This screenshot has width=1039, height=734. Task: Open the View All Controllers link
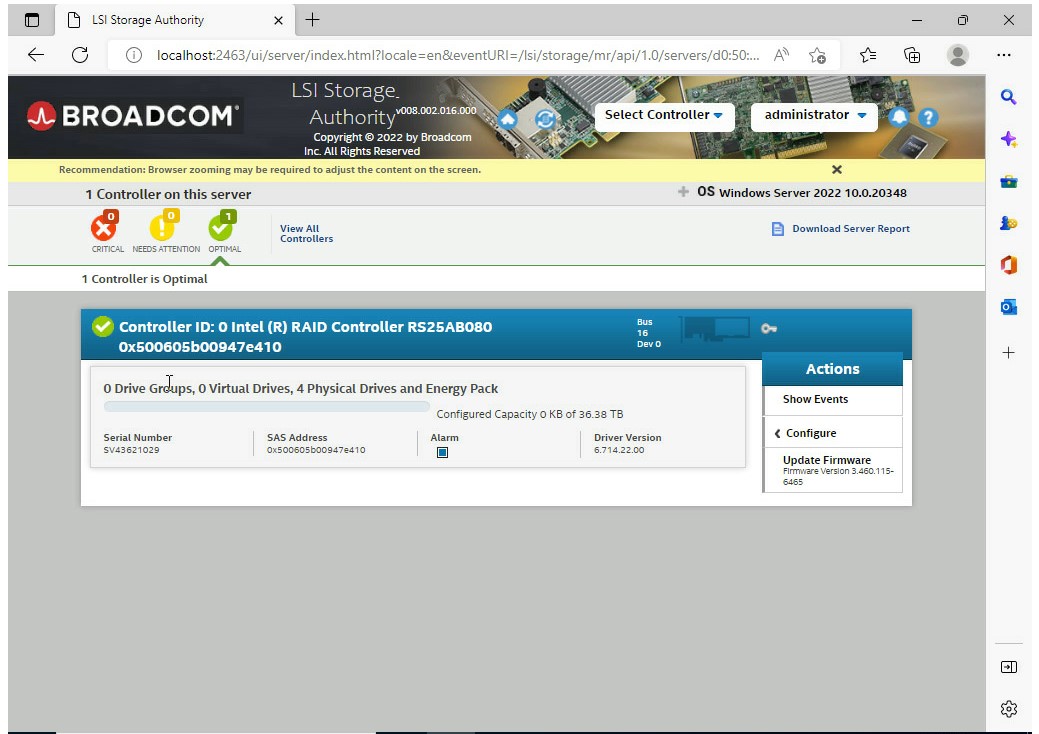click(306, 234)
